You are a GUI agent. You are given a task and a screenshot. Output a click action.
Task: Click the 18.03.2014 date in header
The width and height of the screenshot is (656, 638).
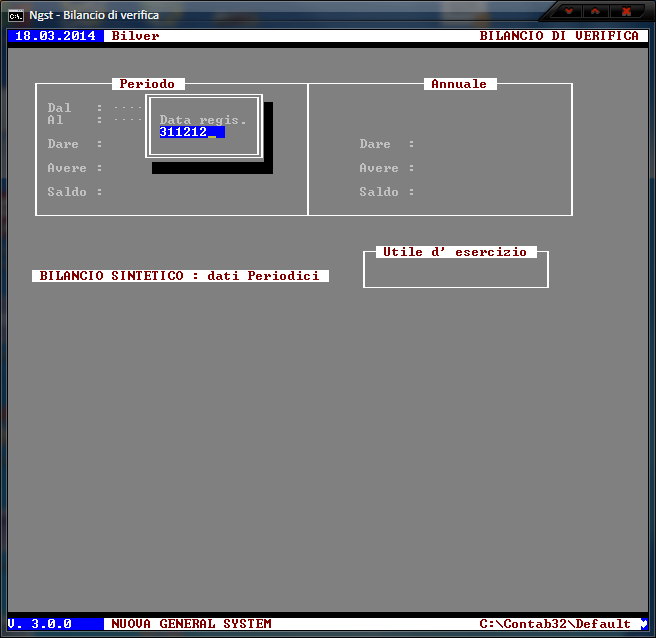[x=55, y=36]
